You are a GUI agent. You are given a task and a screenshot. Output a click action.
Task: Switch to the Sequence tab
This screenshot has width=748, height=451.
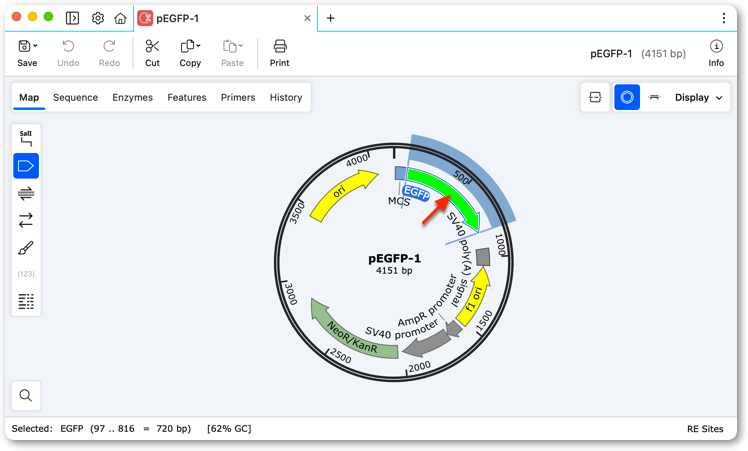75,97
